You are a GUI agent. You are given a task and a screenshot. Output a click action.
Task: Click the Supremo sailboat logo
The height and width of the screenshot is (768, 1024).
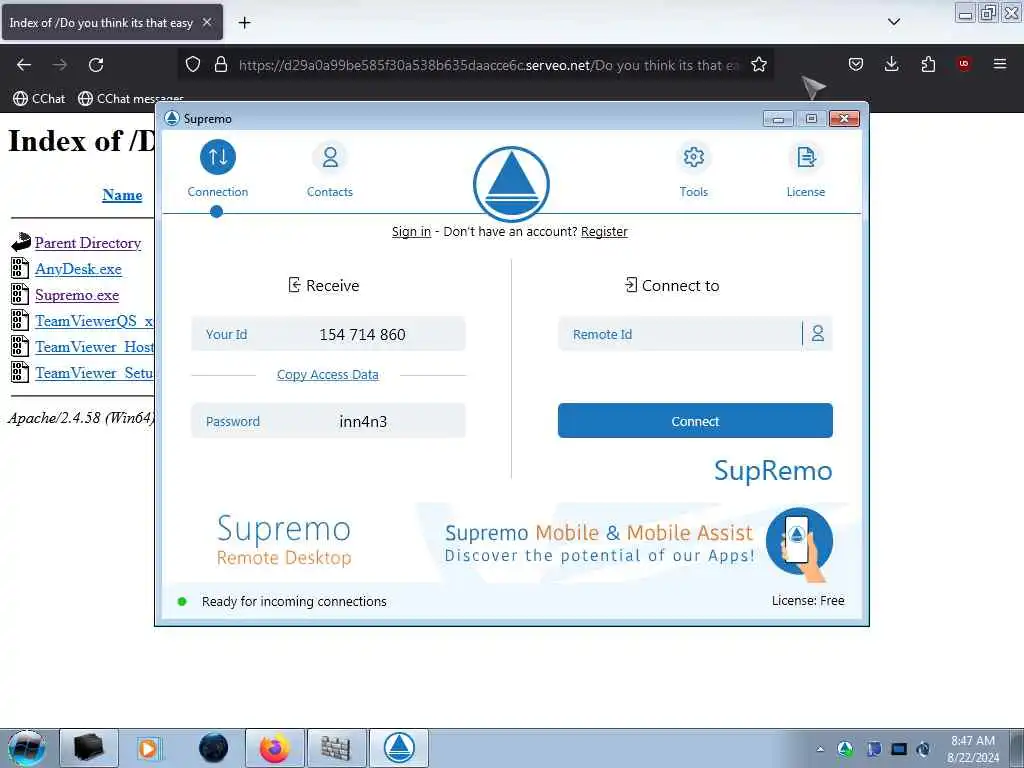click(x=511, y=184)
